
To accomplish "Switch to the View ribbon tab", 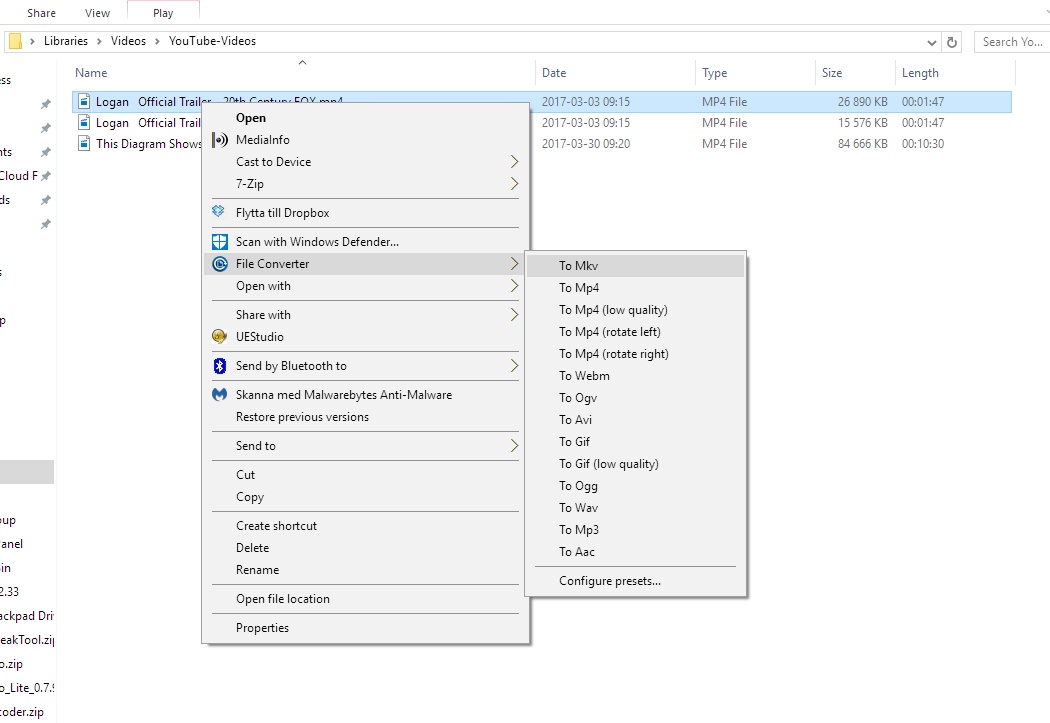I will (x=97, y=13).
